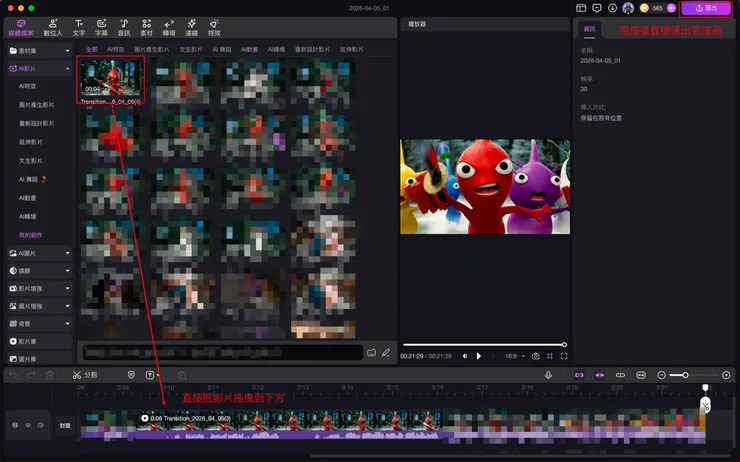Open the 數位人 (digital human) tool
This screenshot has height=462, width=740.
click(54, 26)
